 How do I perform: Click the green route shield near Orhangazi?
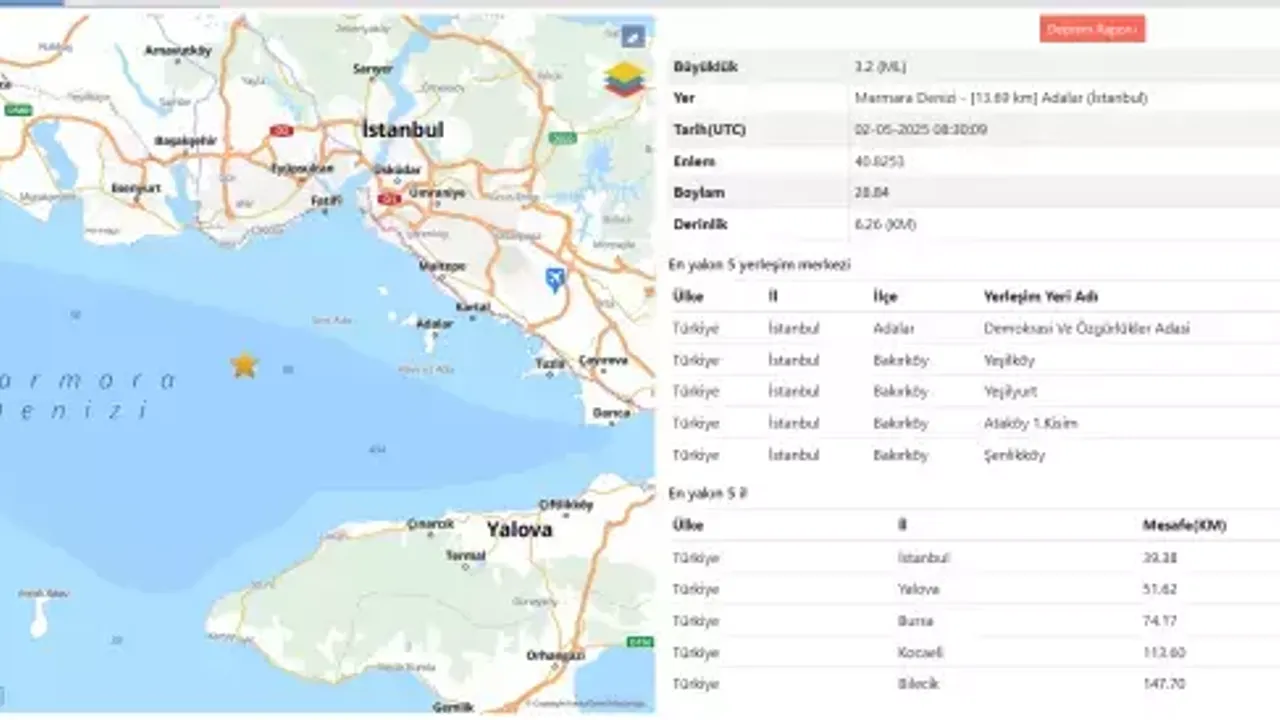click(641, 641)
